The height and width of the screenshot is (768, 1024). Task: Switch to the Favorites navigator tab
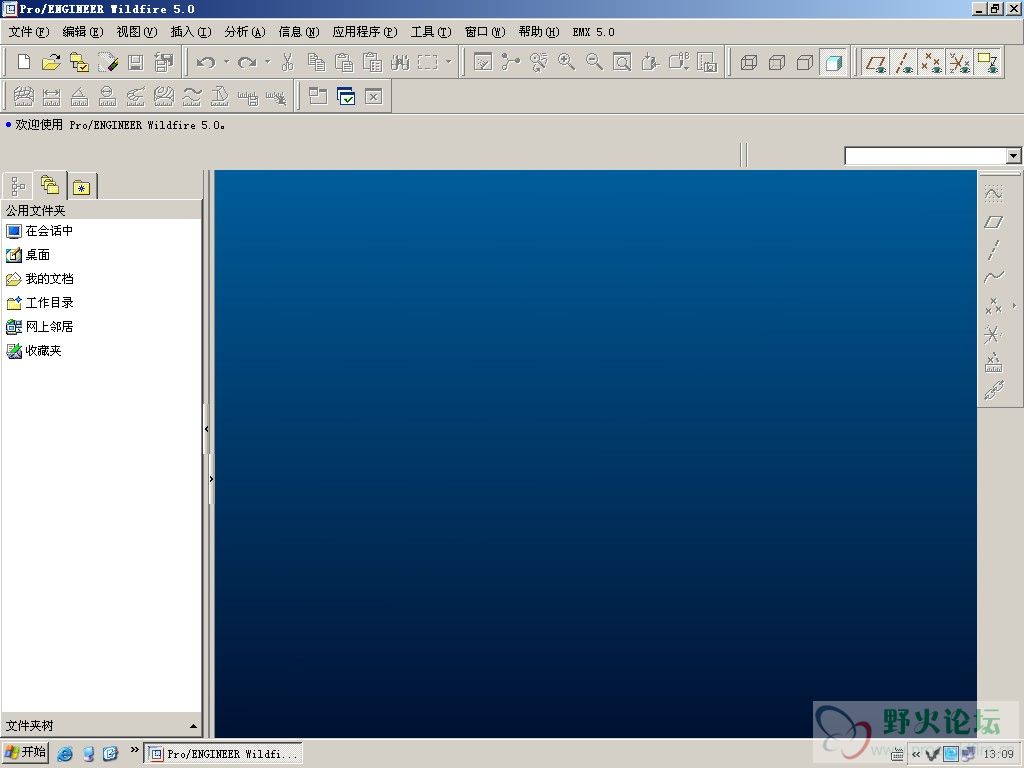coord(82,187)
